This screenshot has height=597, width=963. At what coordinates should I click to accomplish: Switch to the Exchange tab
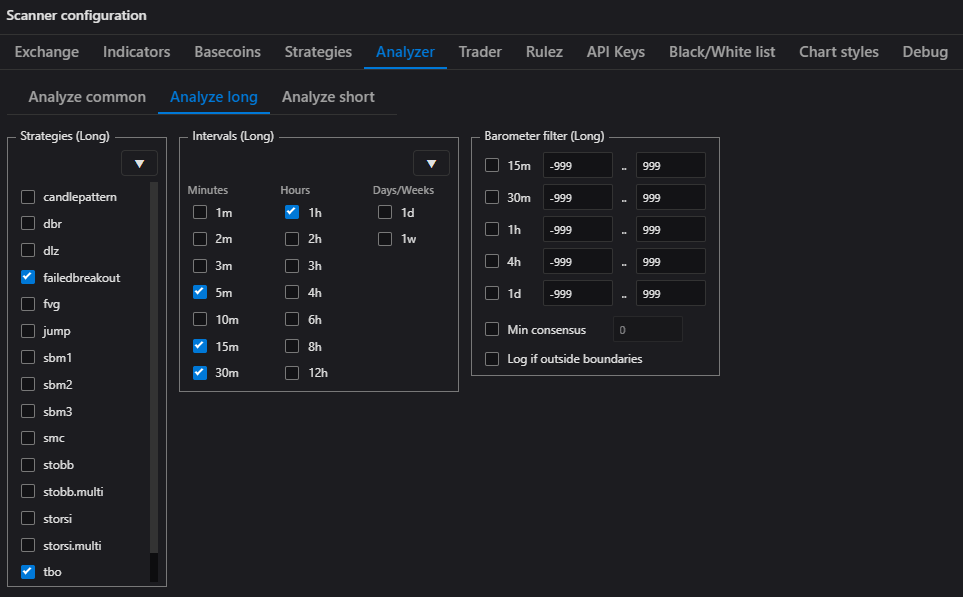(x=47, y=52)
